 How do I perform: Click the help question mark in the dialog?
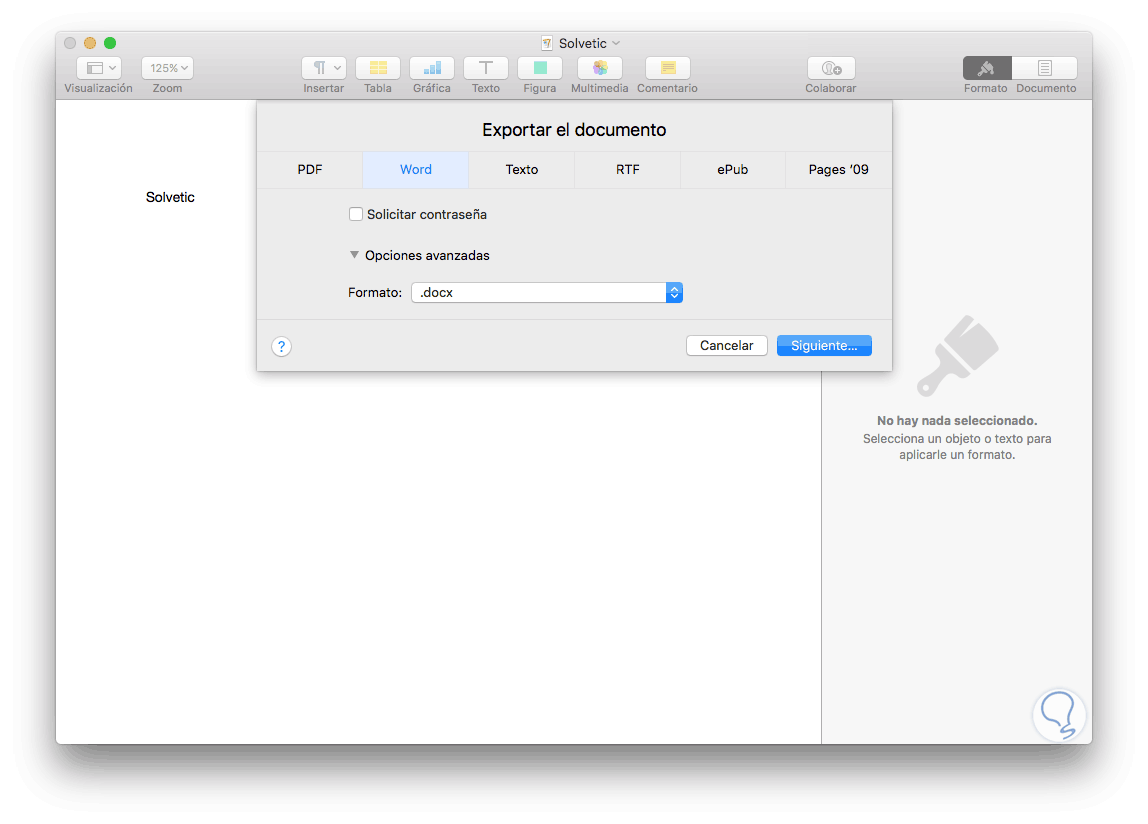281,346
